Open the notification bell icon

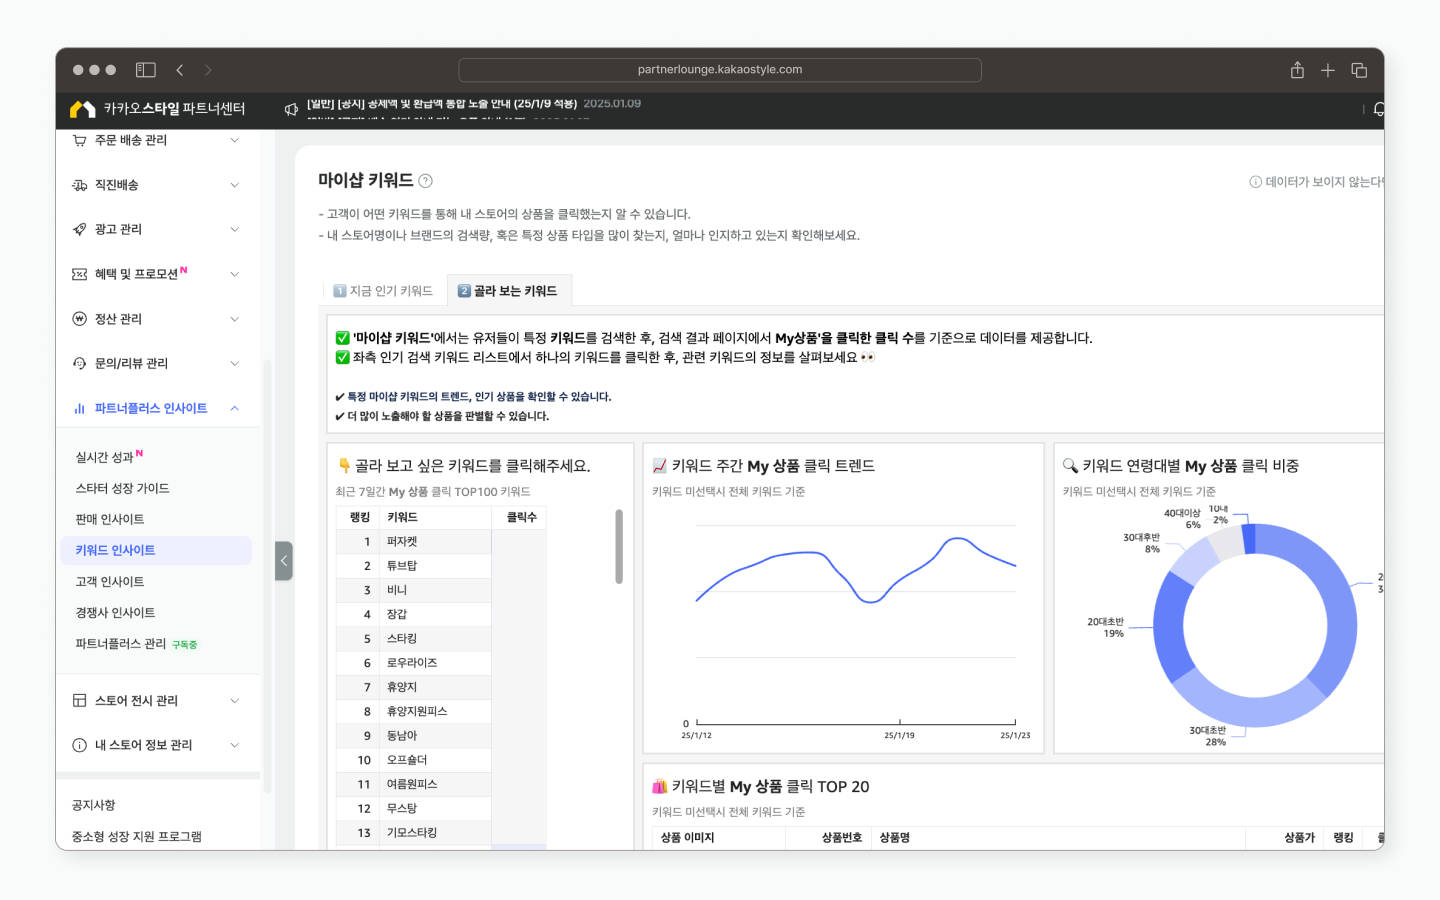(x=1379, y=109)
